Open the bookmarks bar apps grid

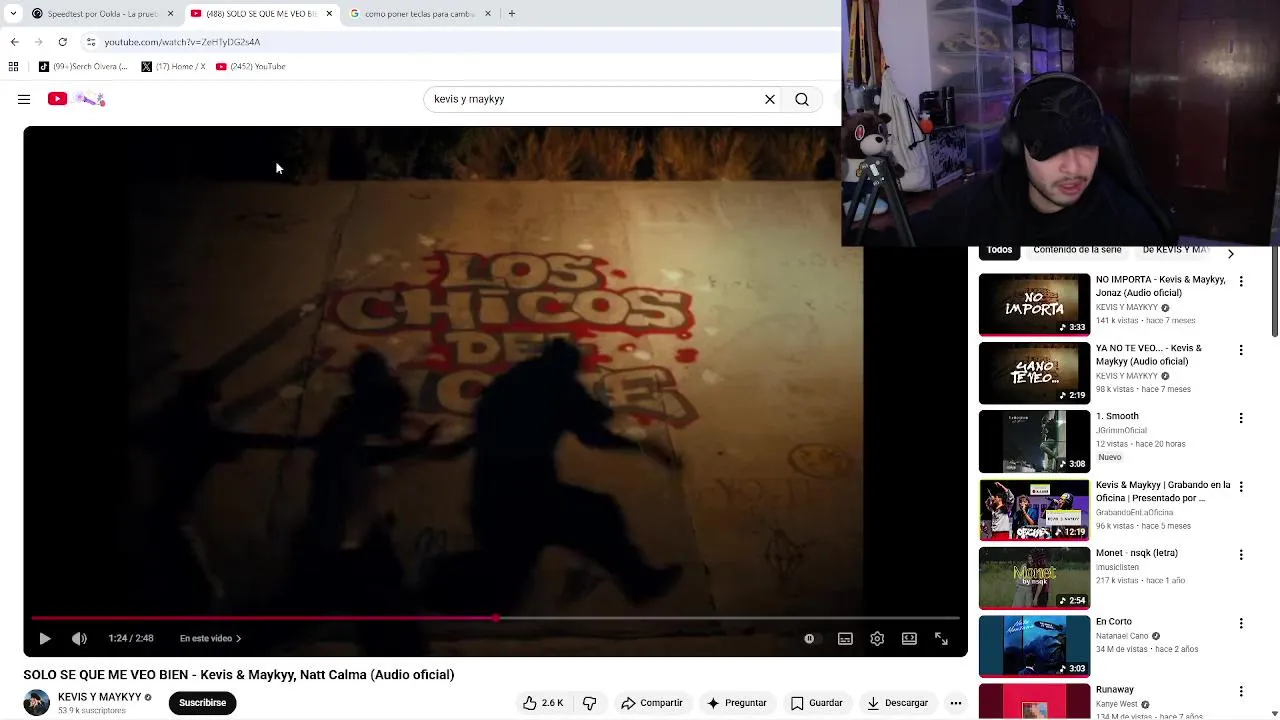coord(13,66)
